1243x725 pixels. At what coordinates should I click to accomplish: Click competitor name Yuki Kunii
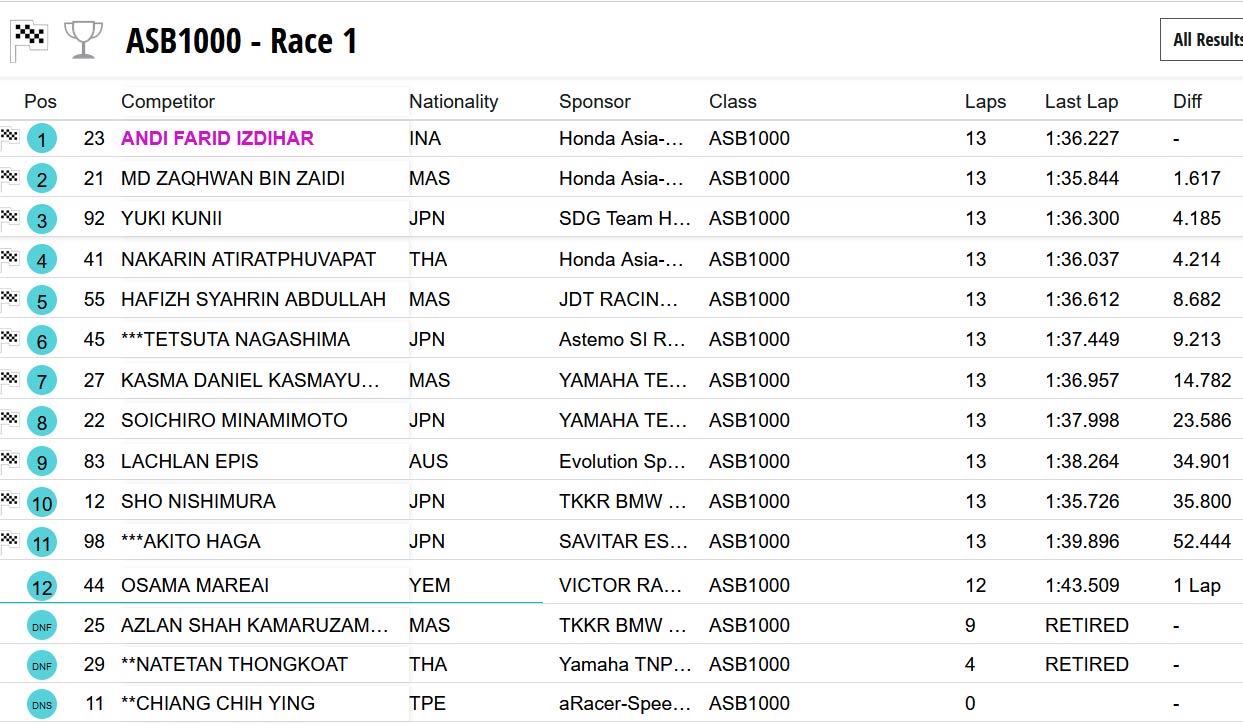[x=172, y=219]
